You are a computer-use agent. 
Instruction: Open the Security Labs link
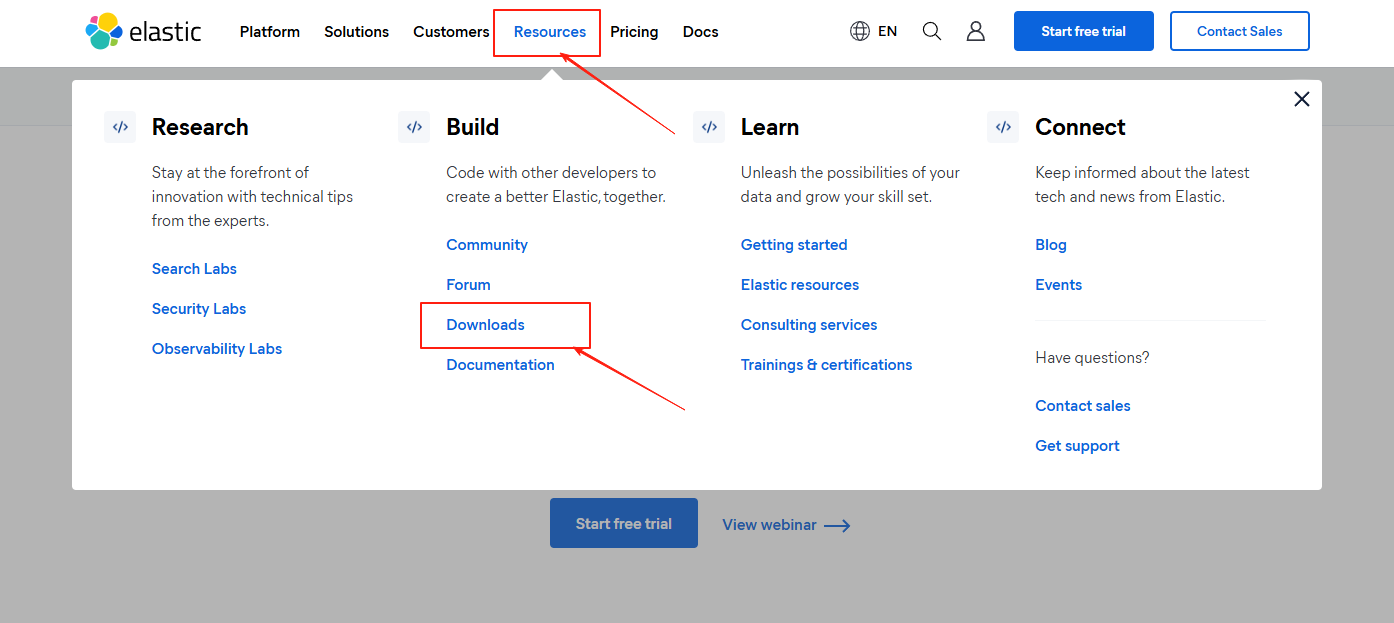(199, 309)
